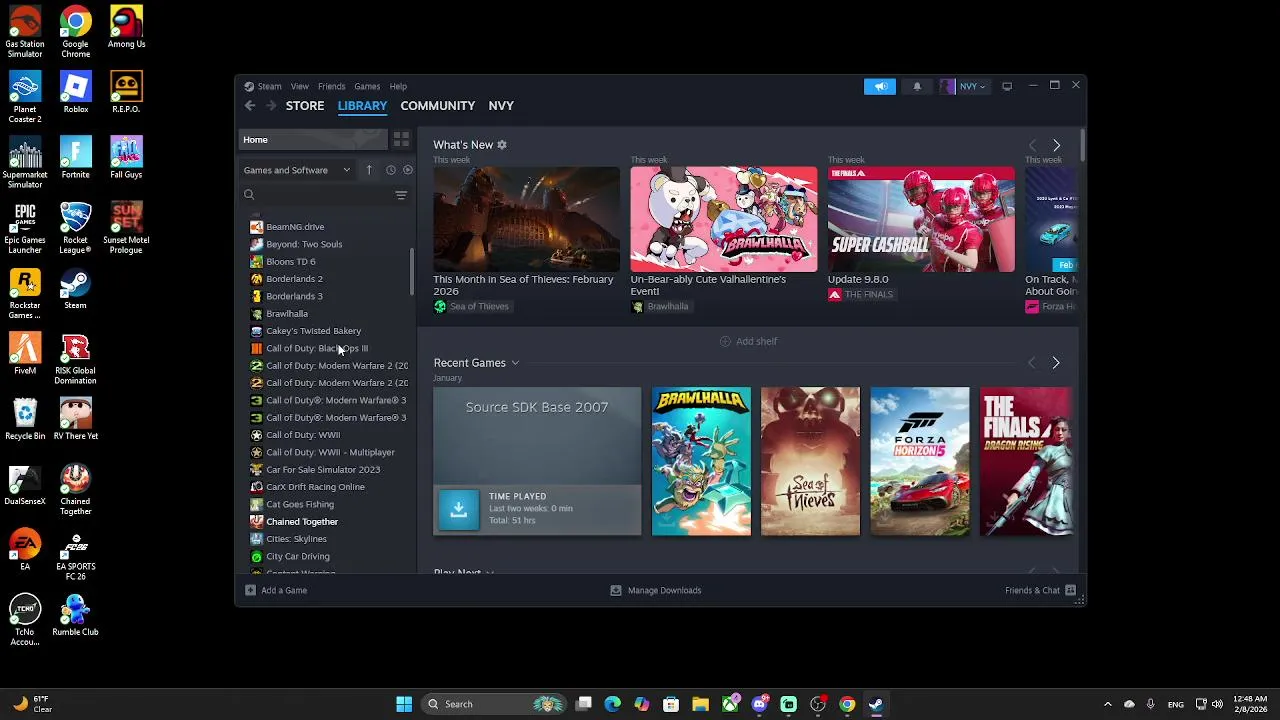Select Car For Sale Simulator 2023
This screenshot has height=720, width=1280.
325,470
